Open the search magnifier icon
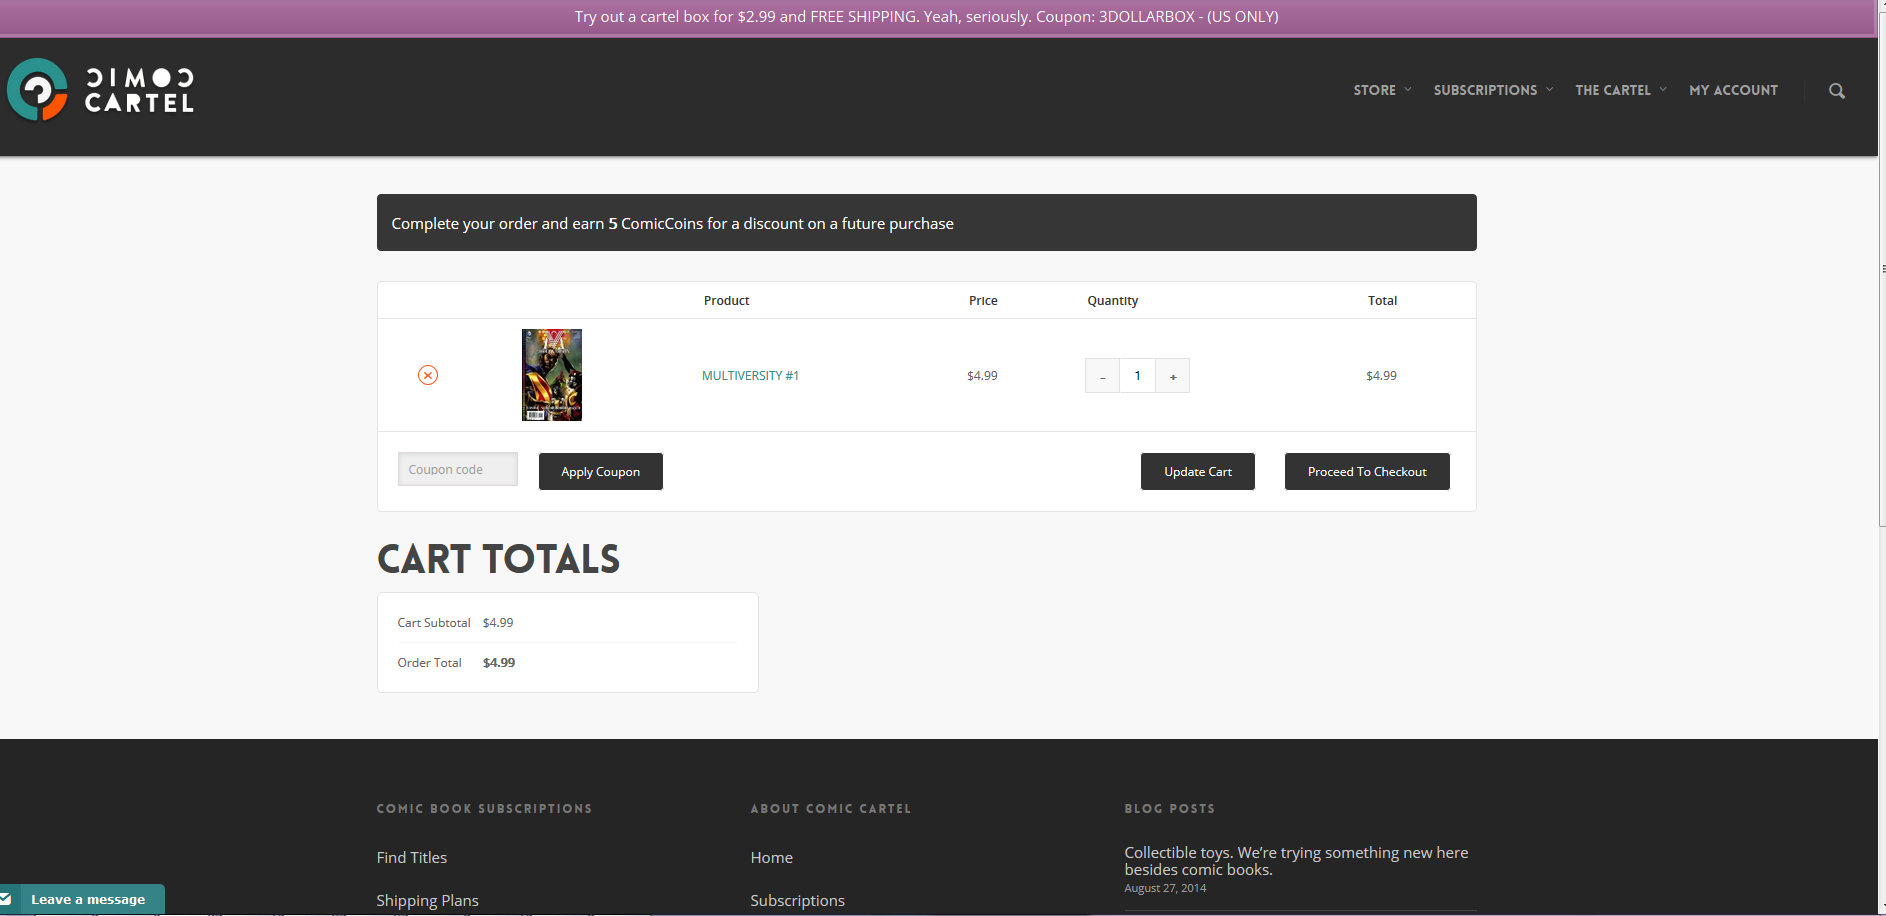 (1836, 91)
